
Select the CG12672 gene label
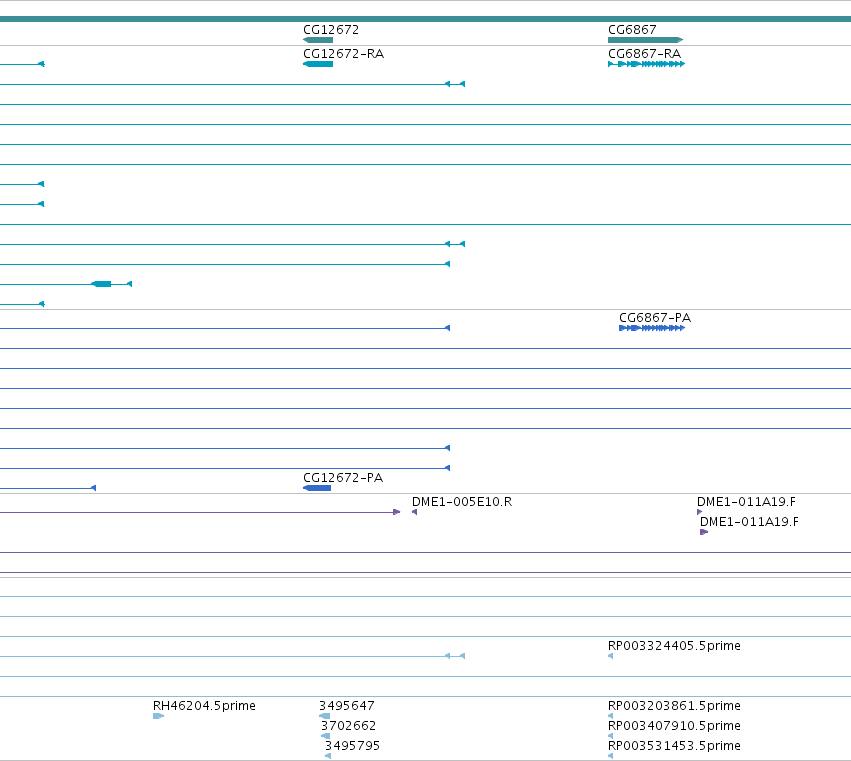pos(331,30)
